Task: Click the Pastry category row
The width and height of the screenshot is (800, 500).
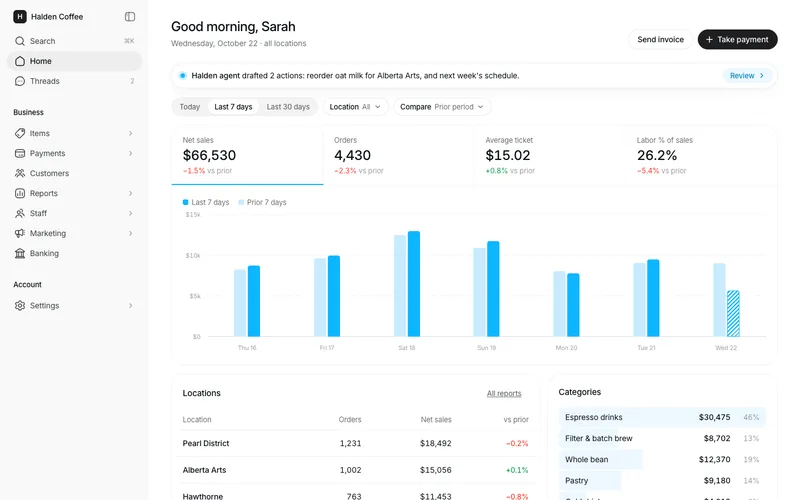Action: click(x=662, y=481)
